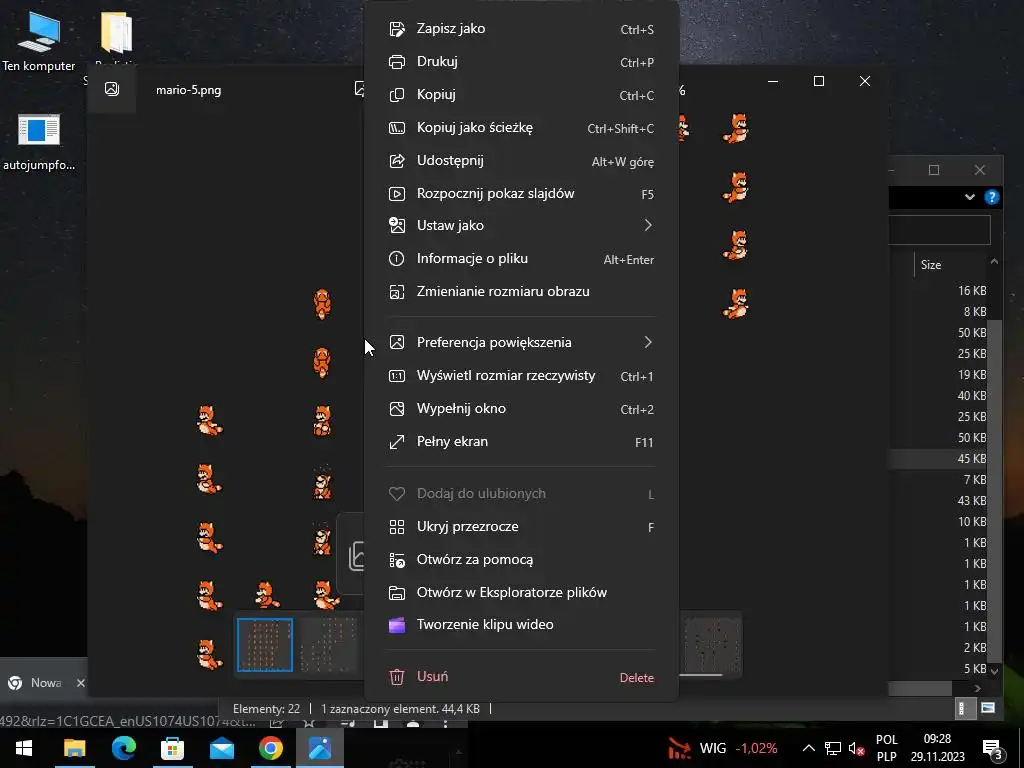Image resolution: width=1024 pixels, height=768 pixels.
Task: Click the 1:1 icon beside Wyświetl rozmiar rzeczywisty
Action: point(396,376)
